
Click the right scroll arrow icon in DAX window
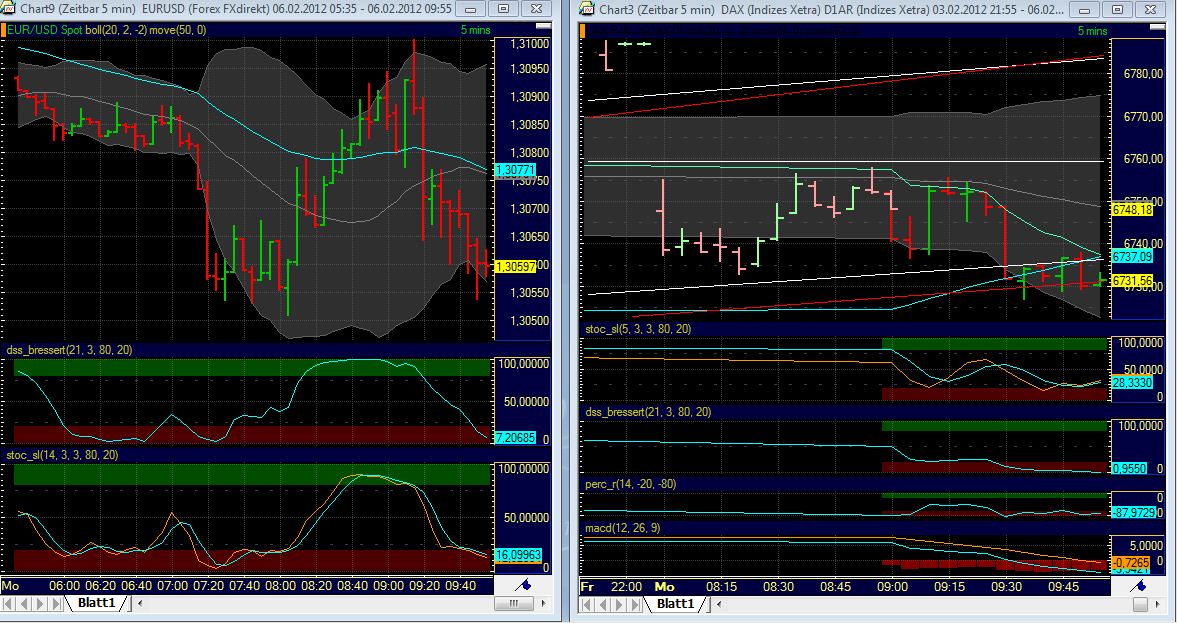(x=1158, y=604)
